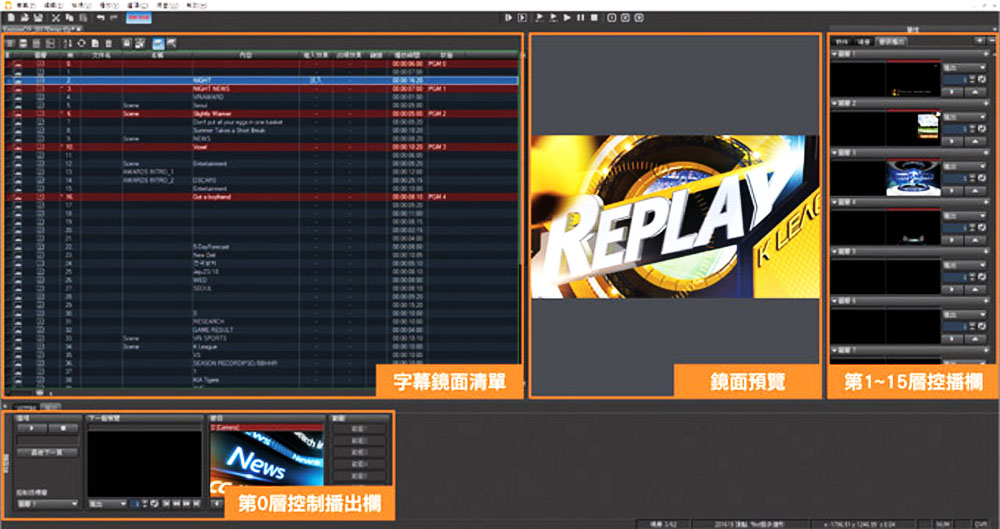Toggle the checkbox on the GAME RESULT row
This screenshot has width=1000, height=529.
click(x=41, y=330)
